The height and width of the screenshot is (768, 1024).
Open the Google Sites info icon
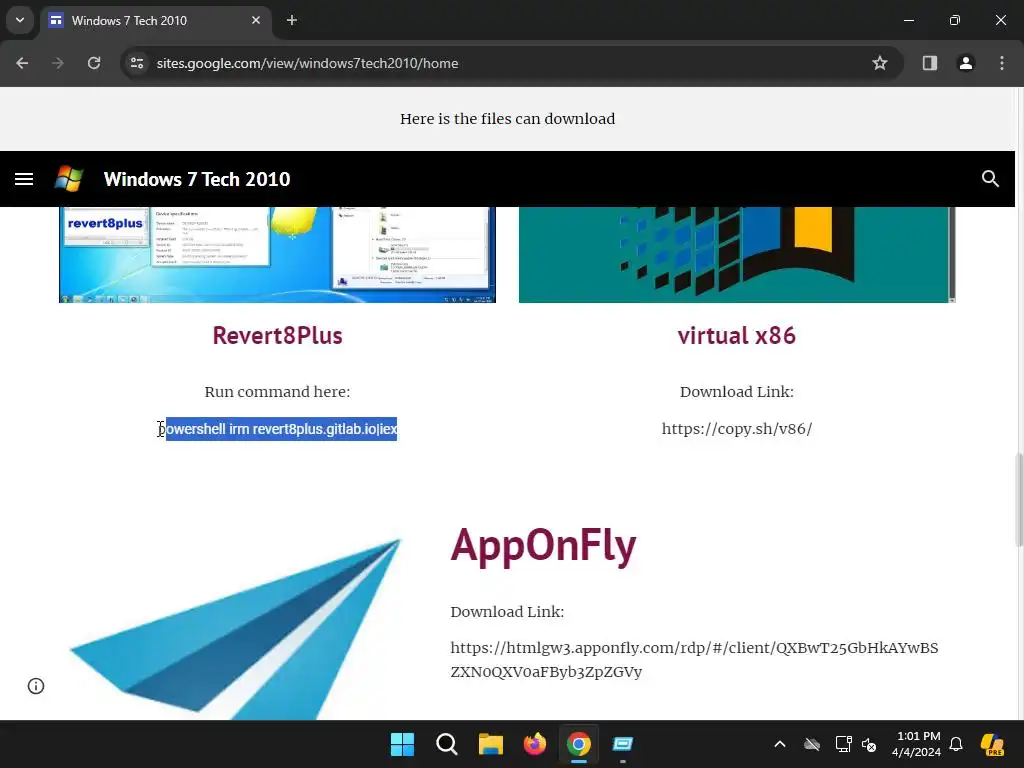point(36,686)
